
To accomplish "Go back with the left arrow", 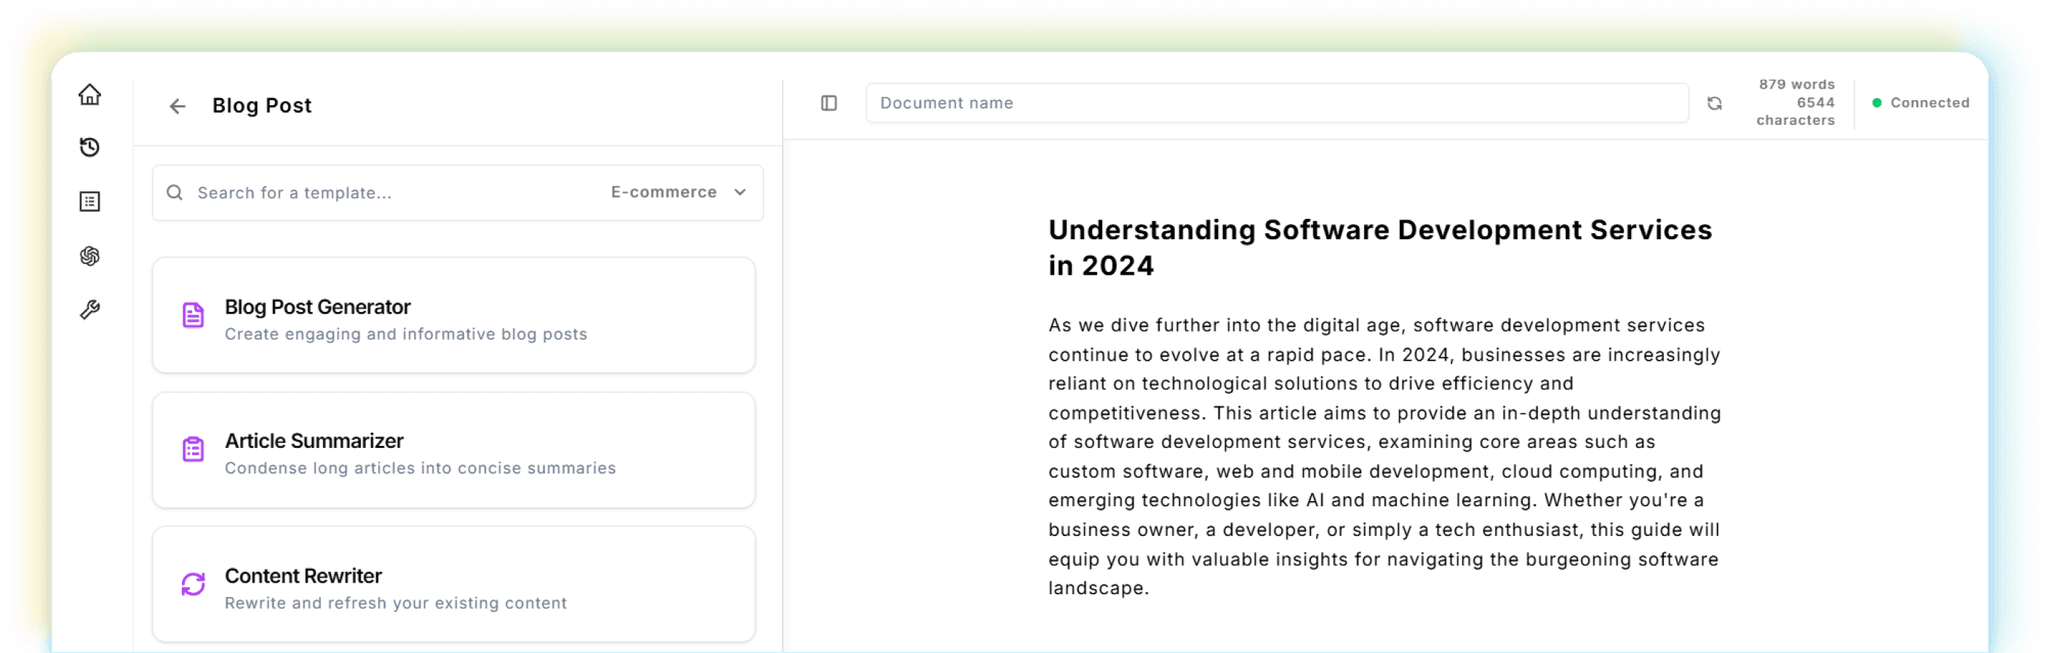I will [x=177, y=106].
